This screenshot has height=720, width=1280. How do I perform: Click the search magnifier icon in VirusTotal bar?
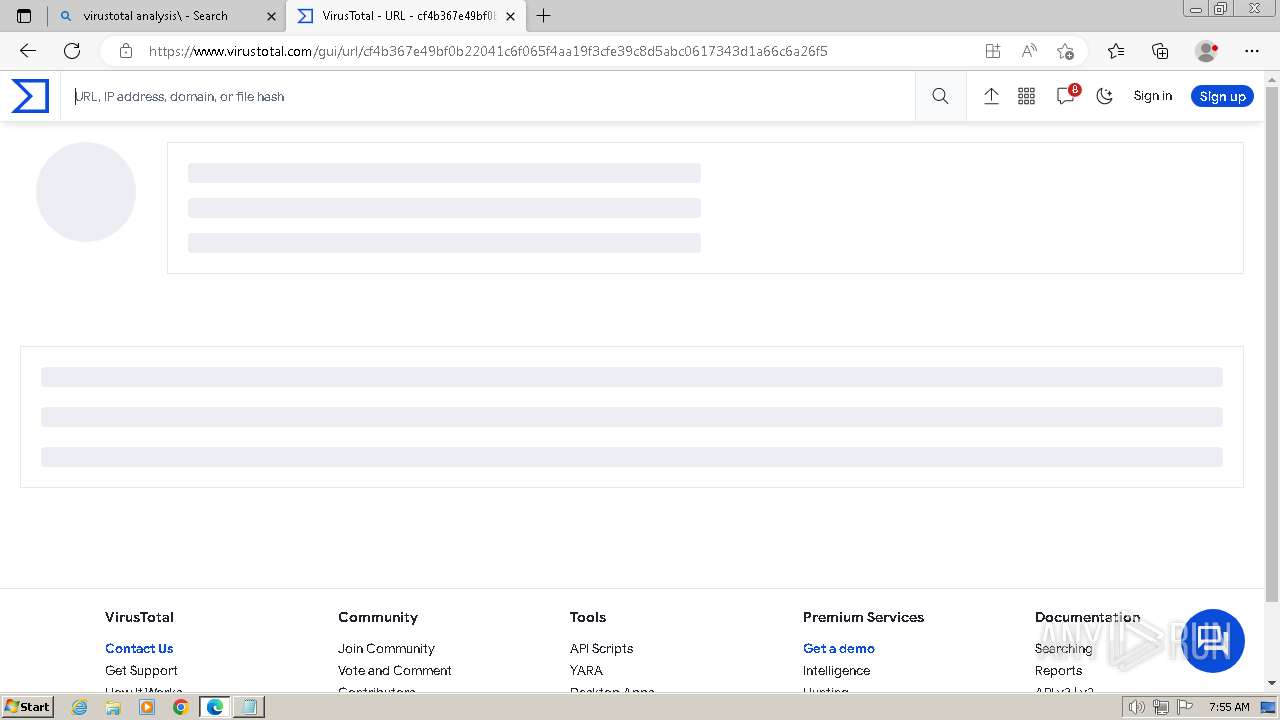[940, 96]
